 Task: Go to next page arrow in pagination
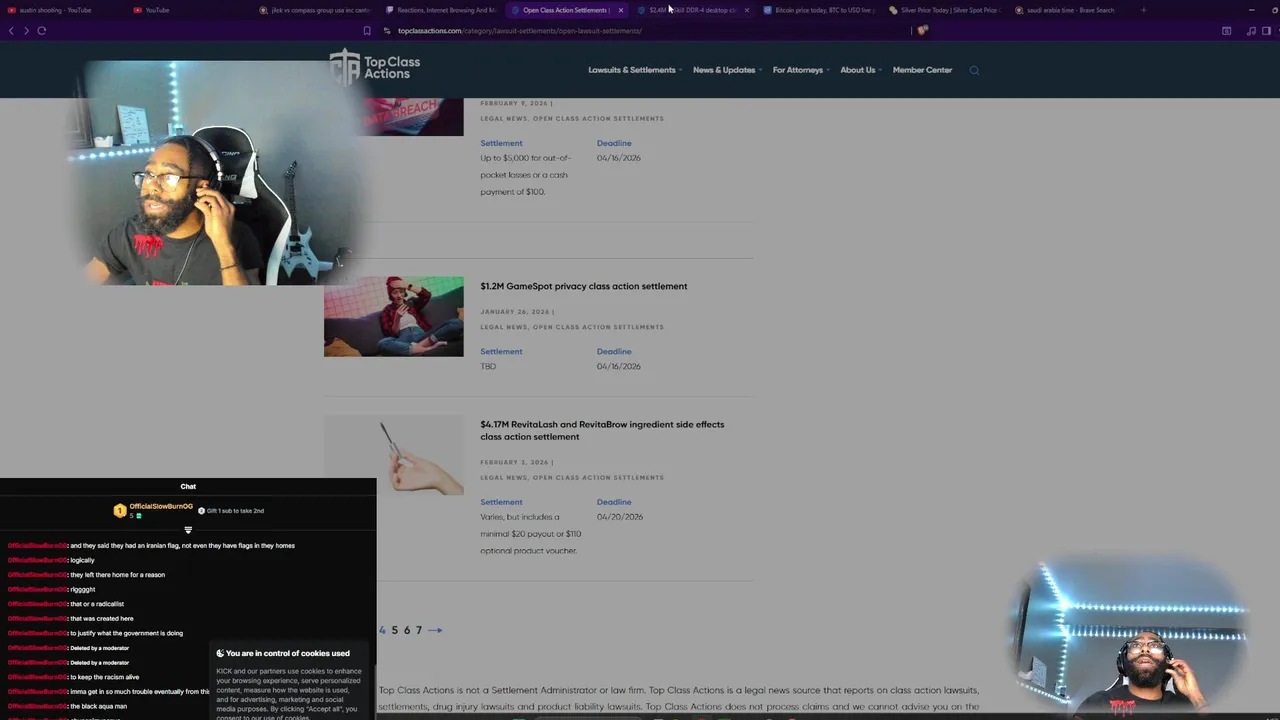point(435,630)
